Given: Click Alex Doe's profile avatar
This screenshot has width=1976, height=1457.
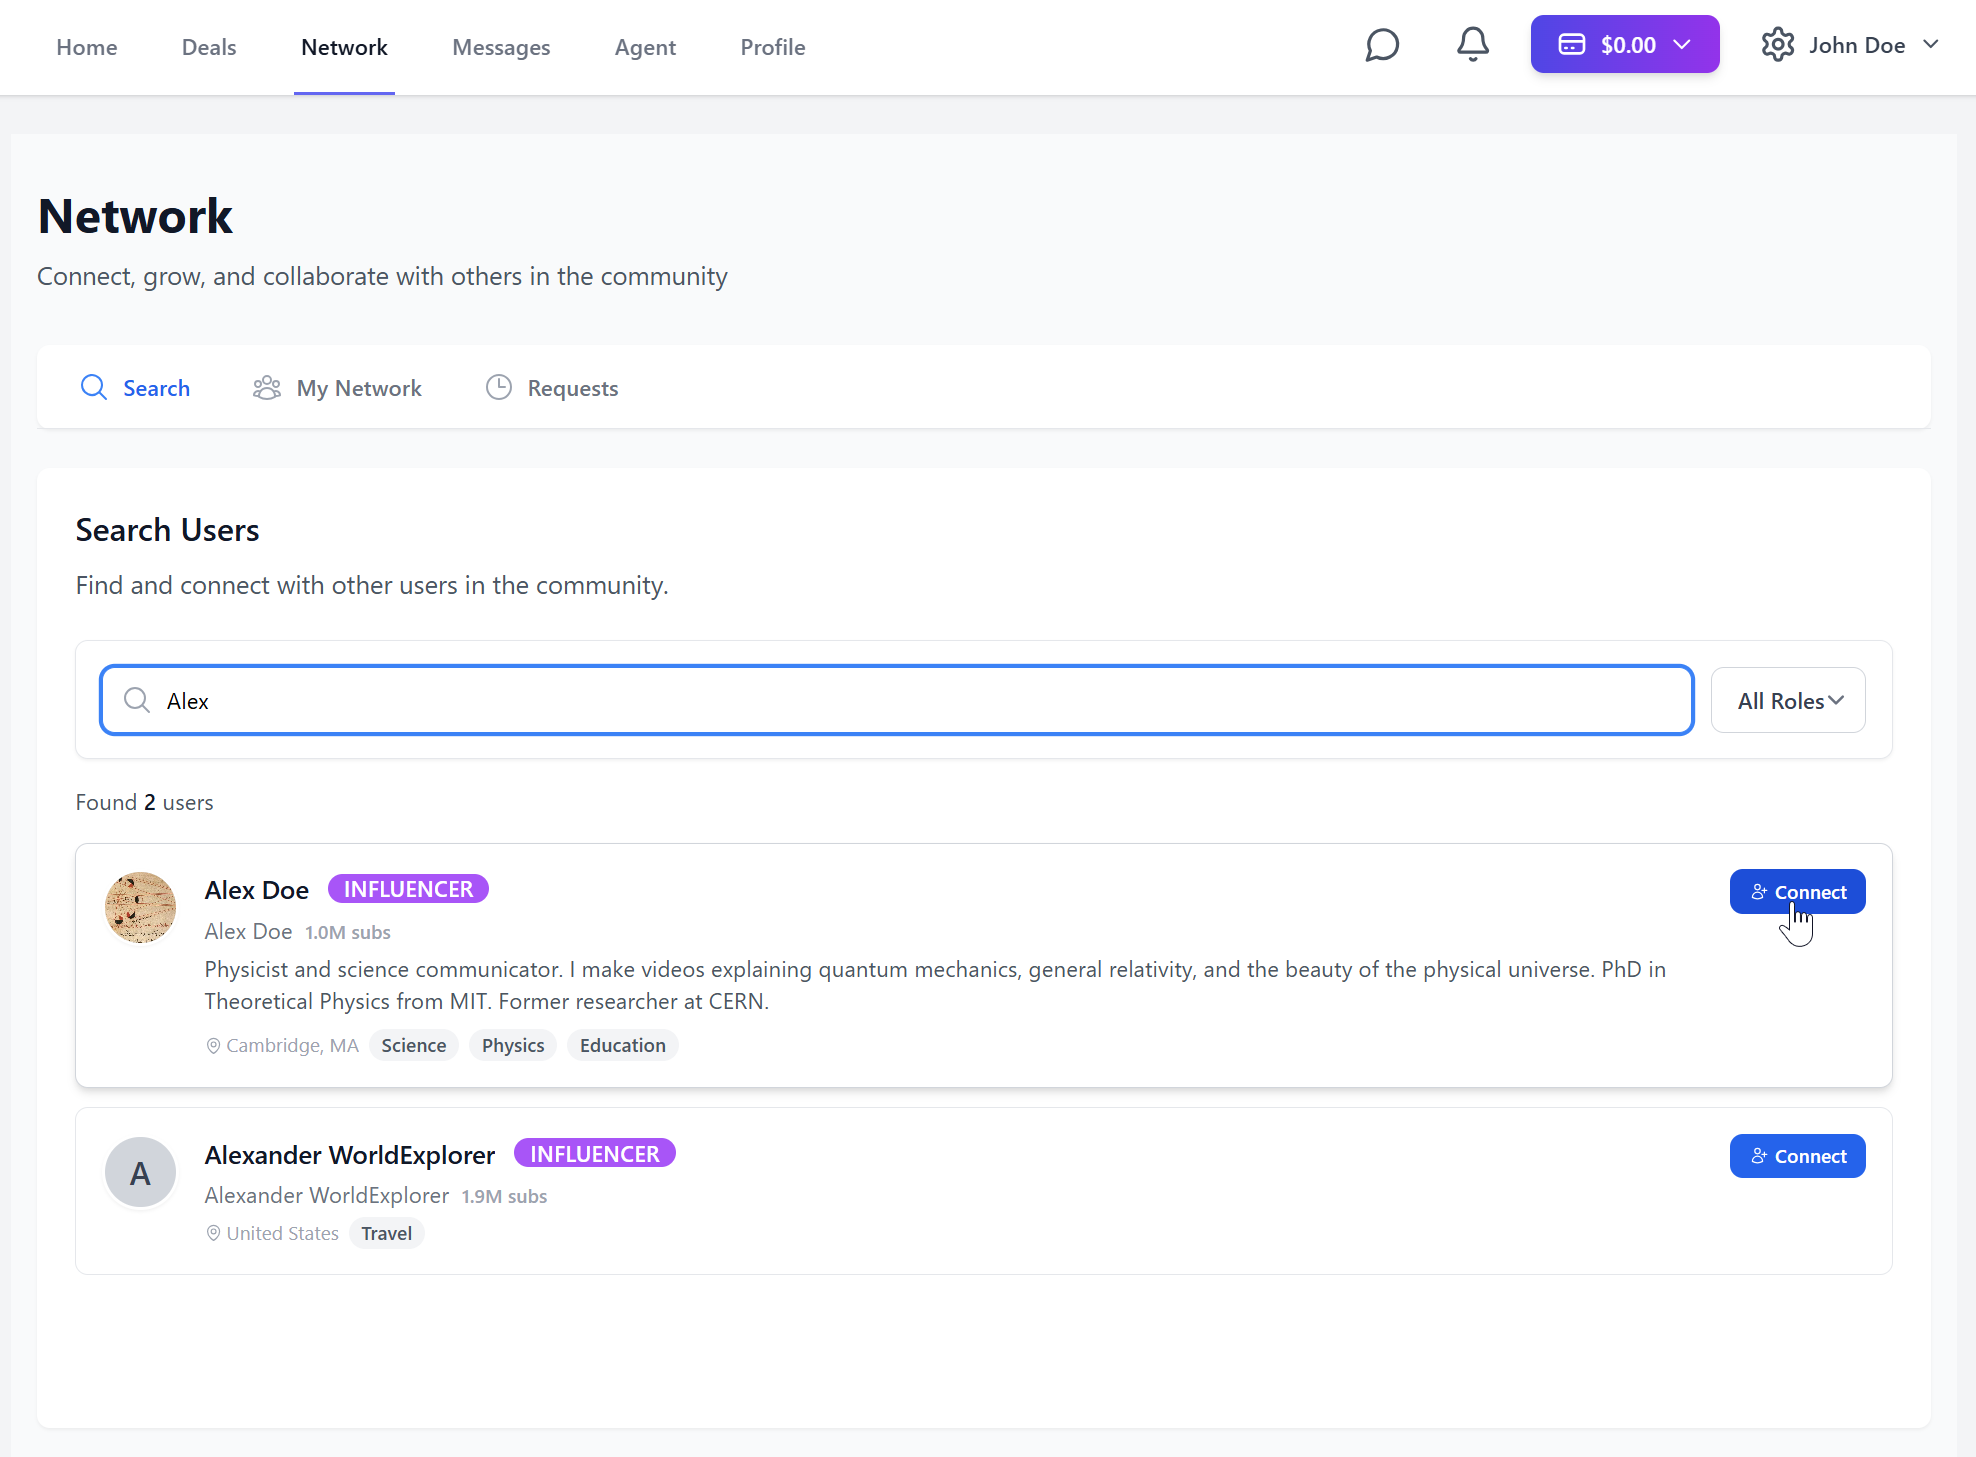Looking at the screenshot, I should coord(141,908).
